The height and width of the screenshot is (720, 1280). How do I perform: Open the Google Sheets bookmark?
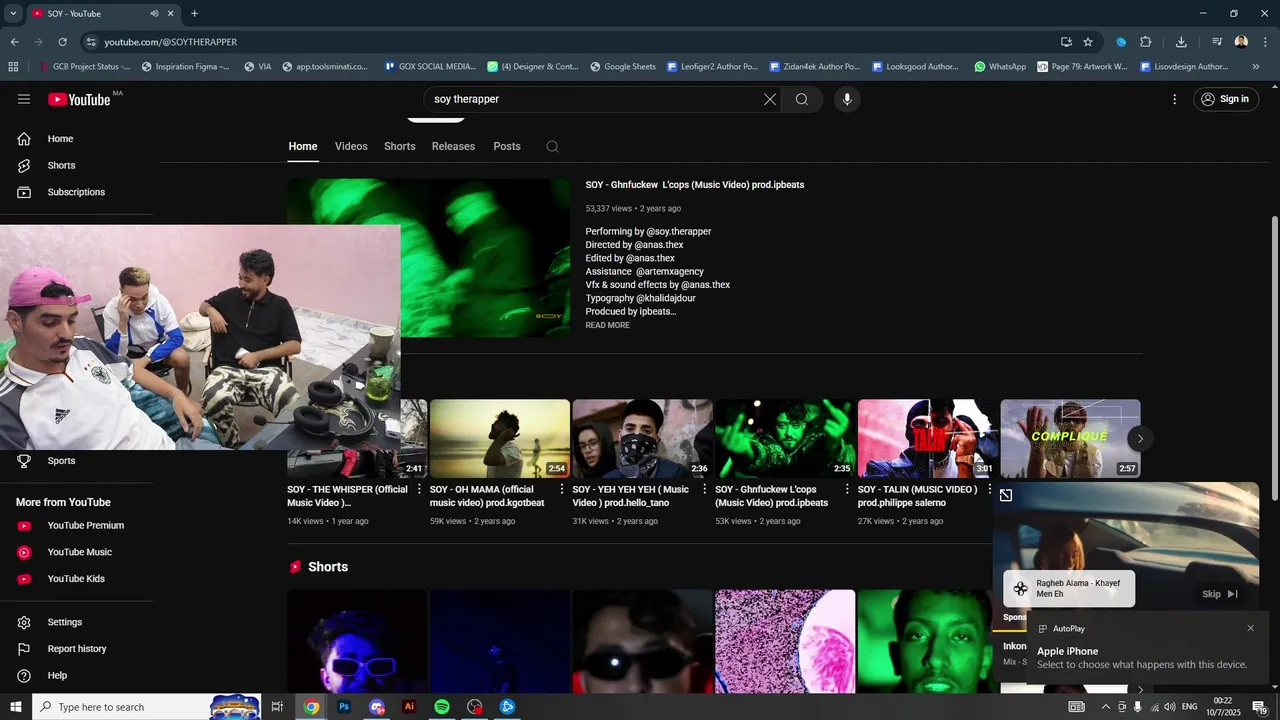pyautogui.click(x=623, y=67)
